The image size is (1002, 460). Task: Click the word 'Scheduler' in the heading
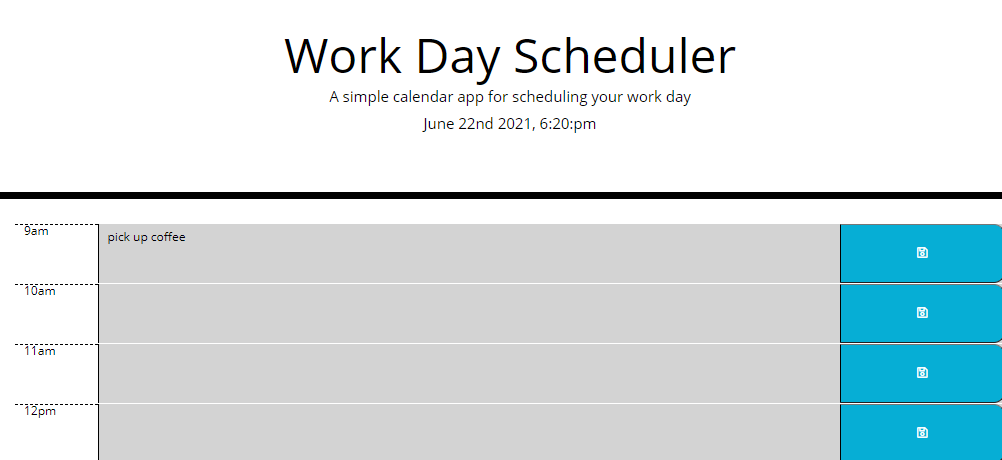pyautogui.click(x=625, y=56)
